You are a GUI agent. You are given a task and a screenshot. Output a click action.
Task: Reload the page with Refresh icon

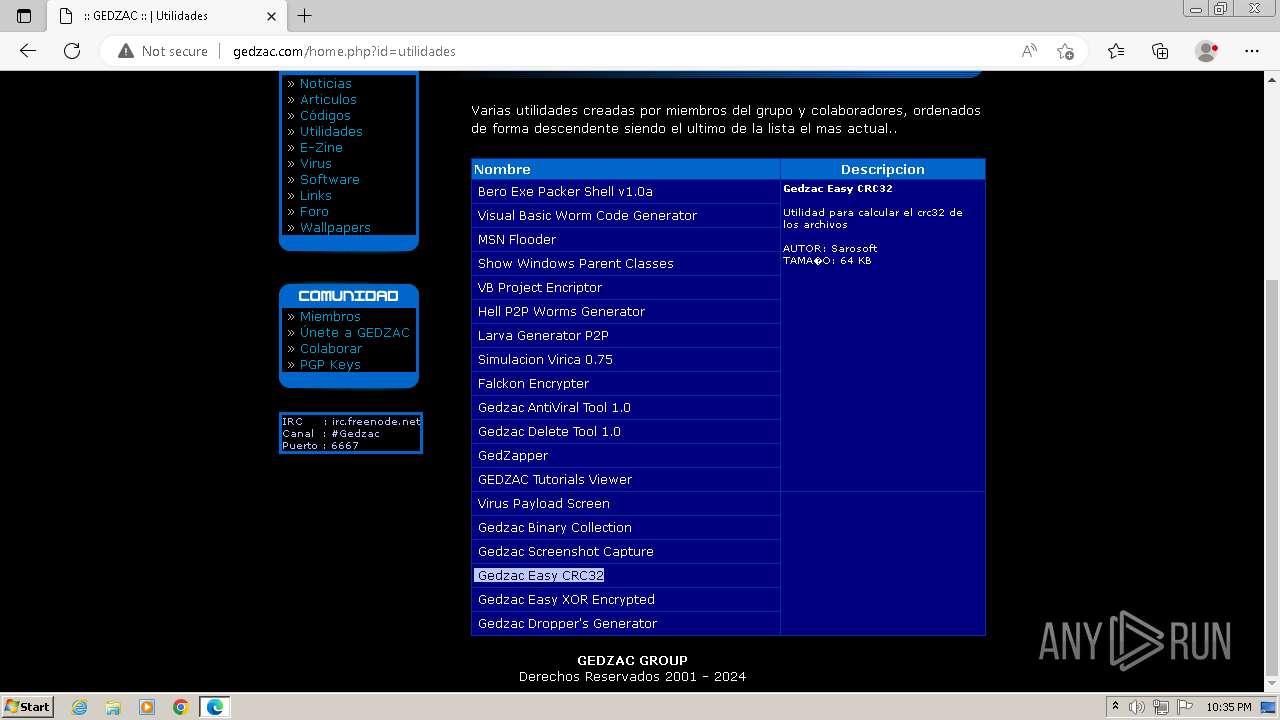72,51
